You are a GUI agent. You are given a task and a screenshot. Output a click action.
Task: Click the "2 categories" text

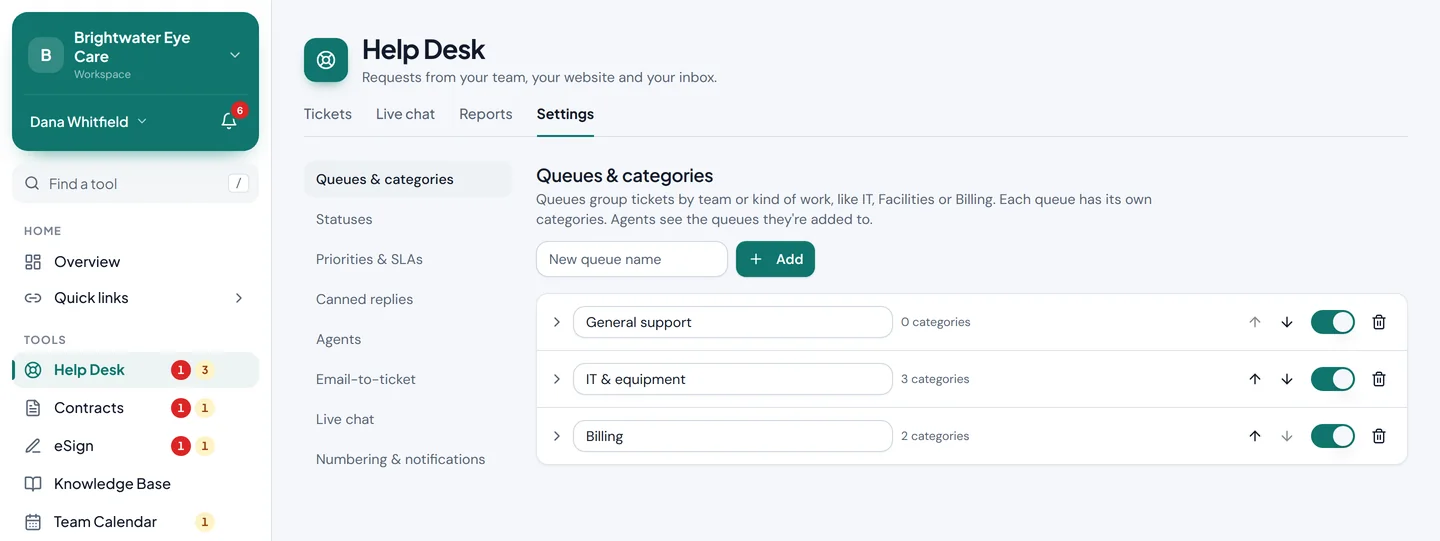935,436
